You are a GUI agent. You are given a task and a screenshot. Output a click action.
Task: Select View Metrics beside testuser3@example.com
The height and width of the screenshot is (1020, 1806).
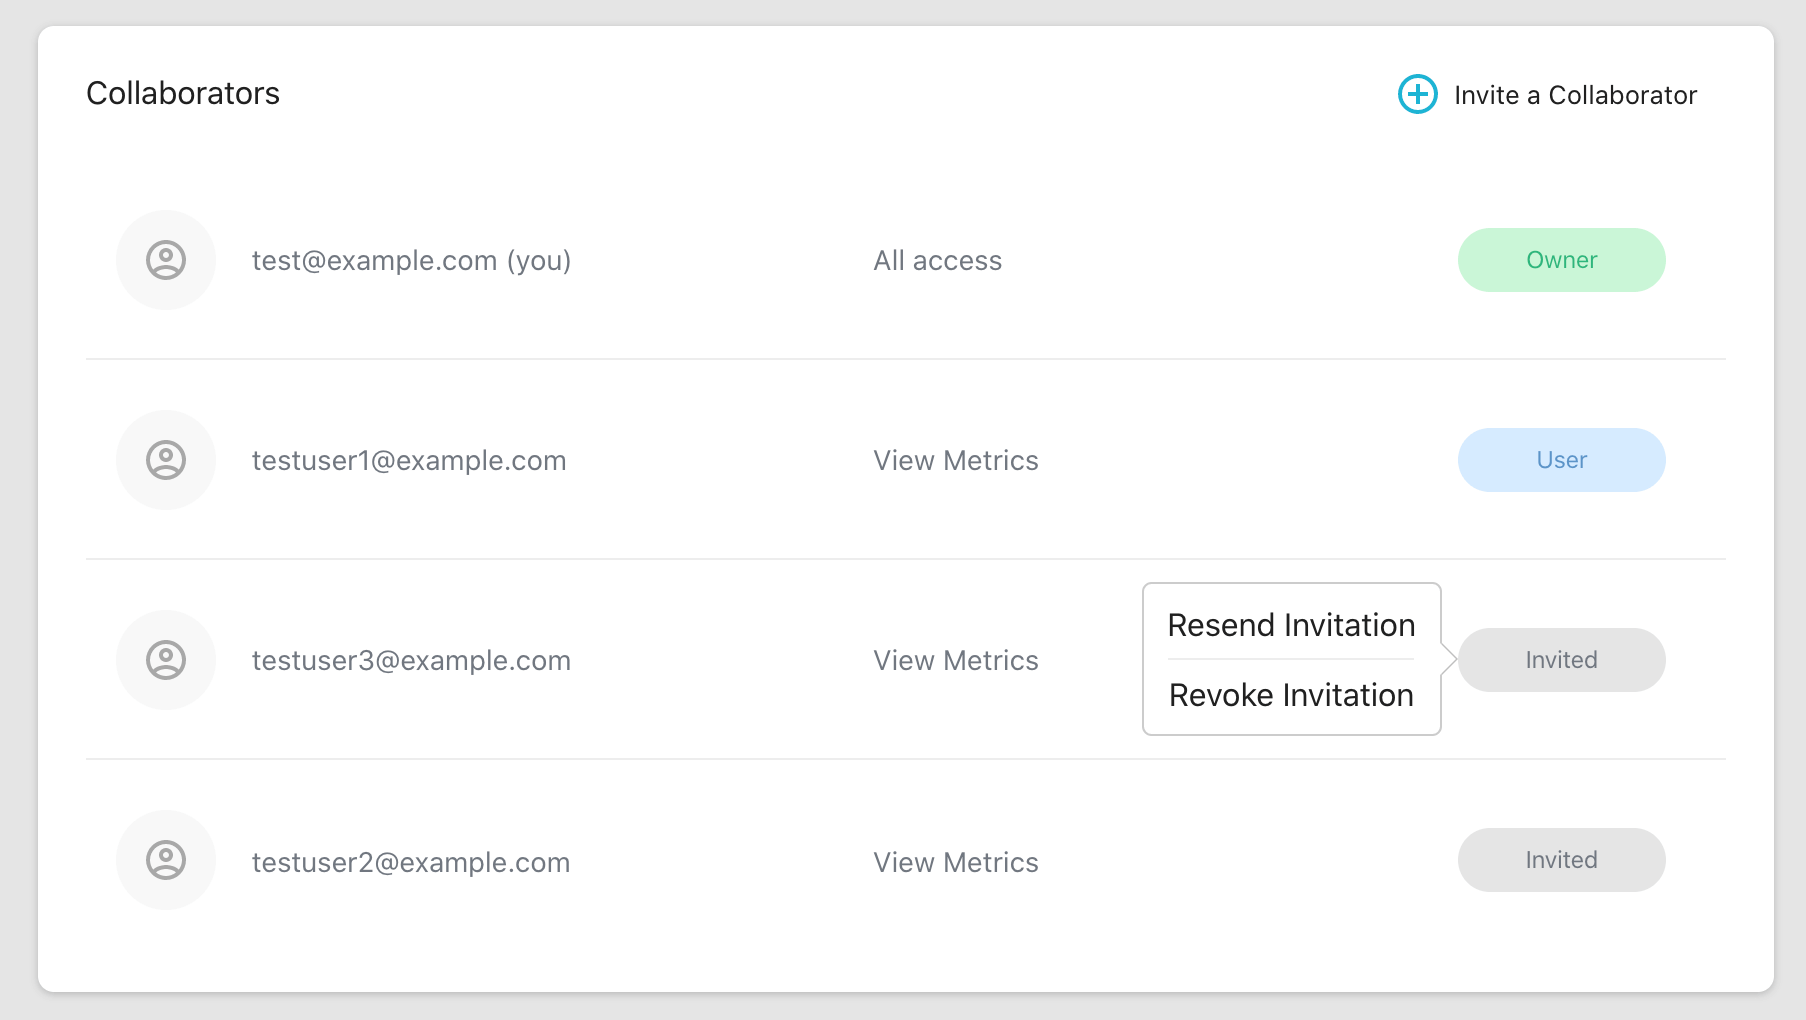[x=955, y=660]
